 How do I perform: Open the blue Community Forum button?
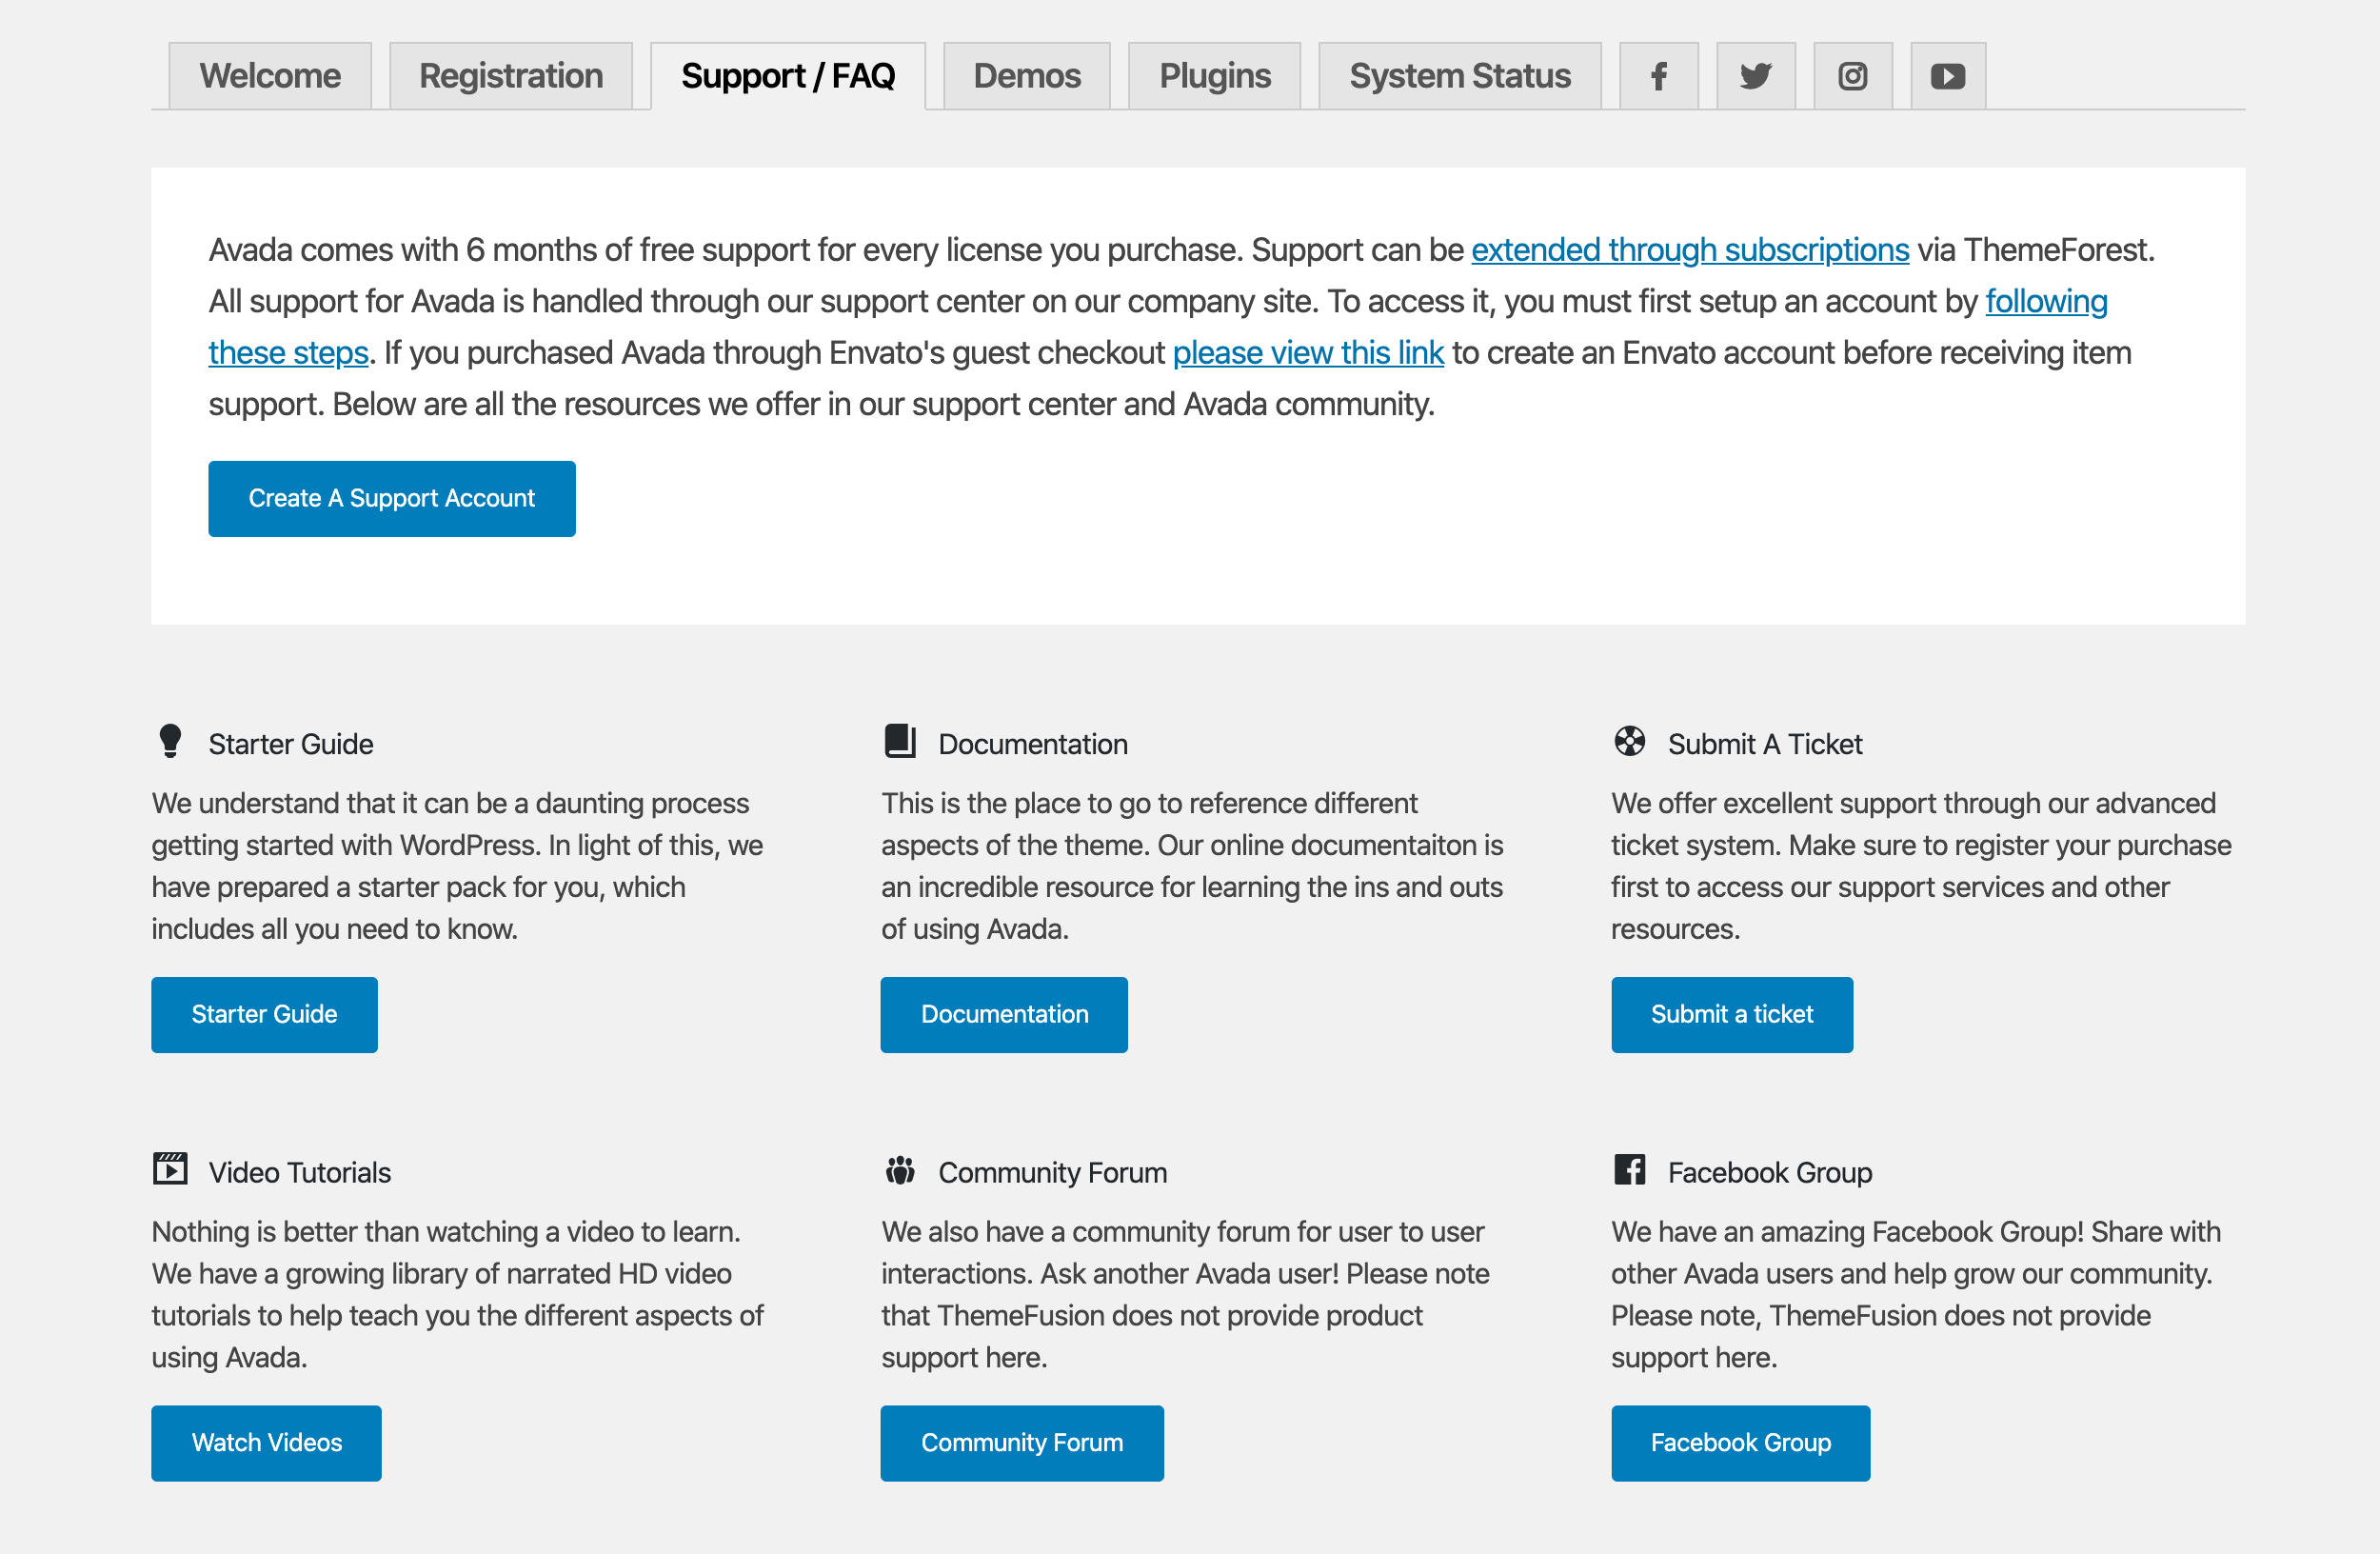[1022, 1443]
